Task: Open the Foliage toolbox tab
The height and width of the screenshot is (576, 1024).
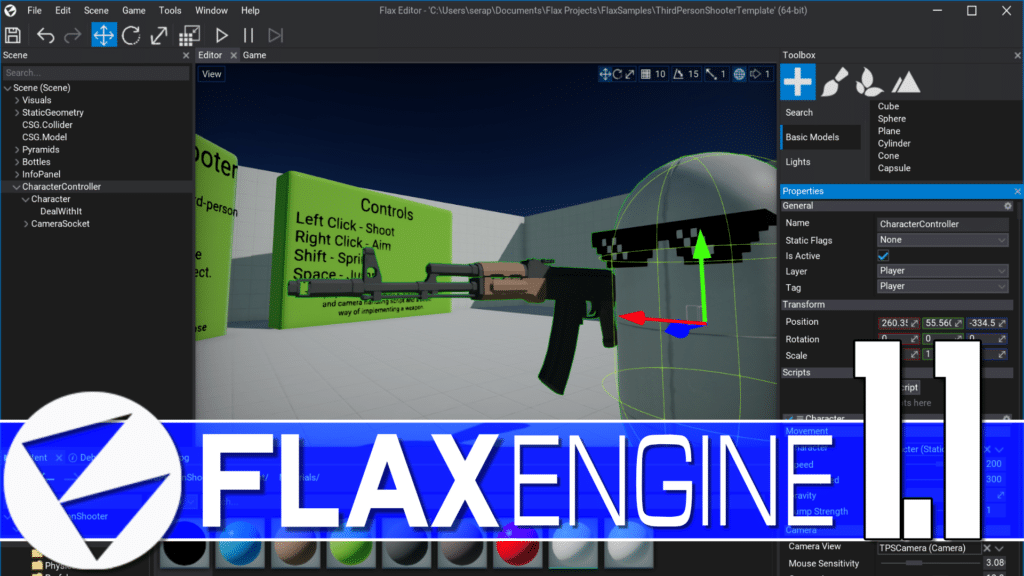Action: [x=869, y=82]
